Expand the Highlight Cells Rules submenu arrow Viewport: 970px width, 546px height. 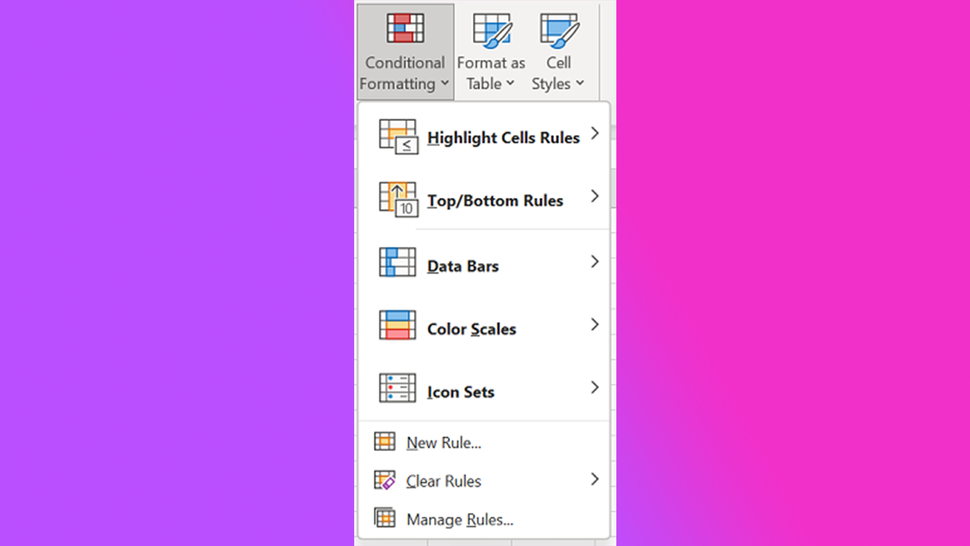[x=594, y=134]
